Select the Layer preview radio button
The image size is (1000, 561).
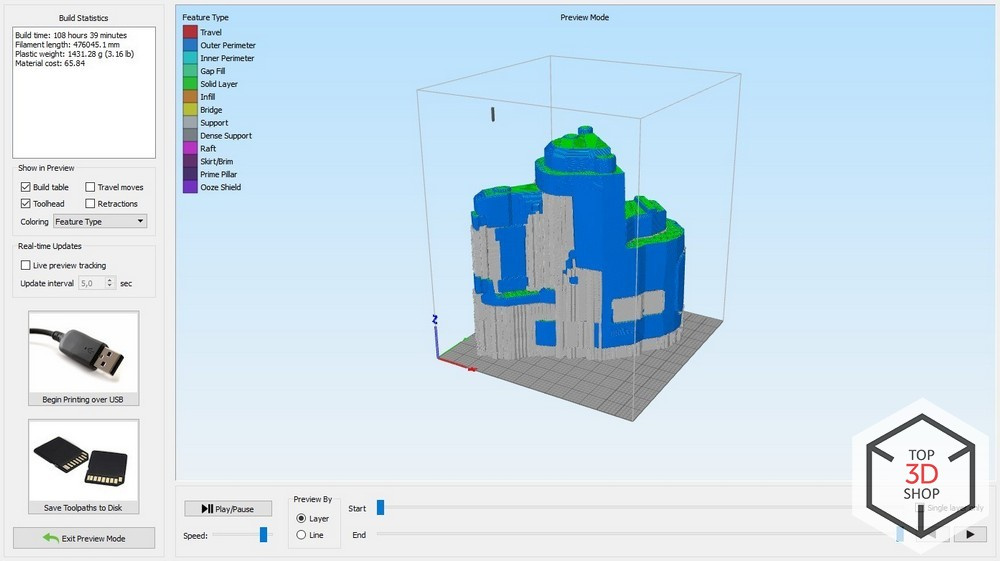(301, 518)
